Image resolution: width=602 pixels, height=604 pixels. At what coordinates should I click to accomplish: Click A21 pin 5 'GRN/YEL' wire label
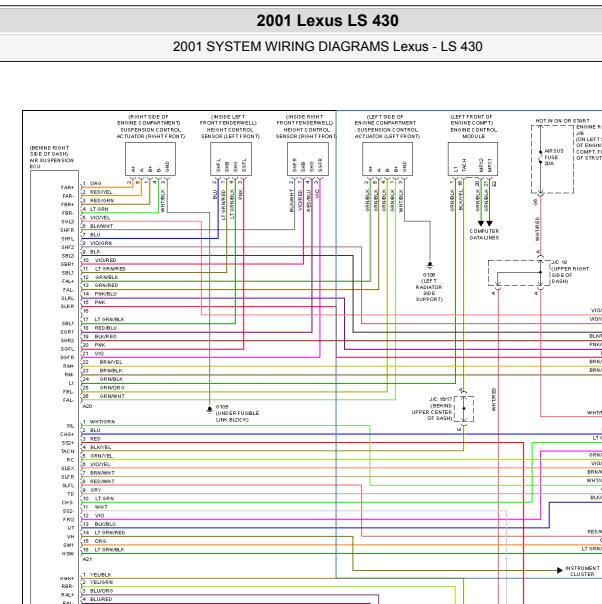tap(101, 456)
